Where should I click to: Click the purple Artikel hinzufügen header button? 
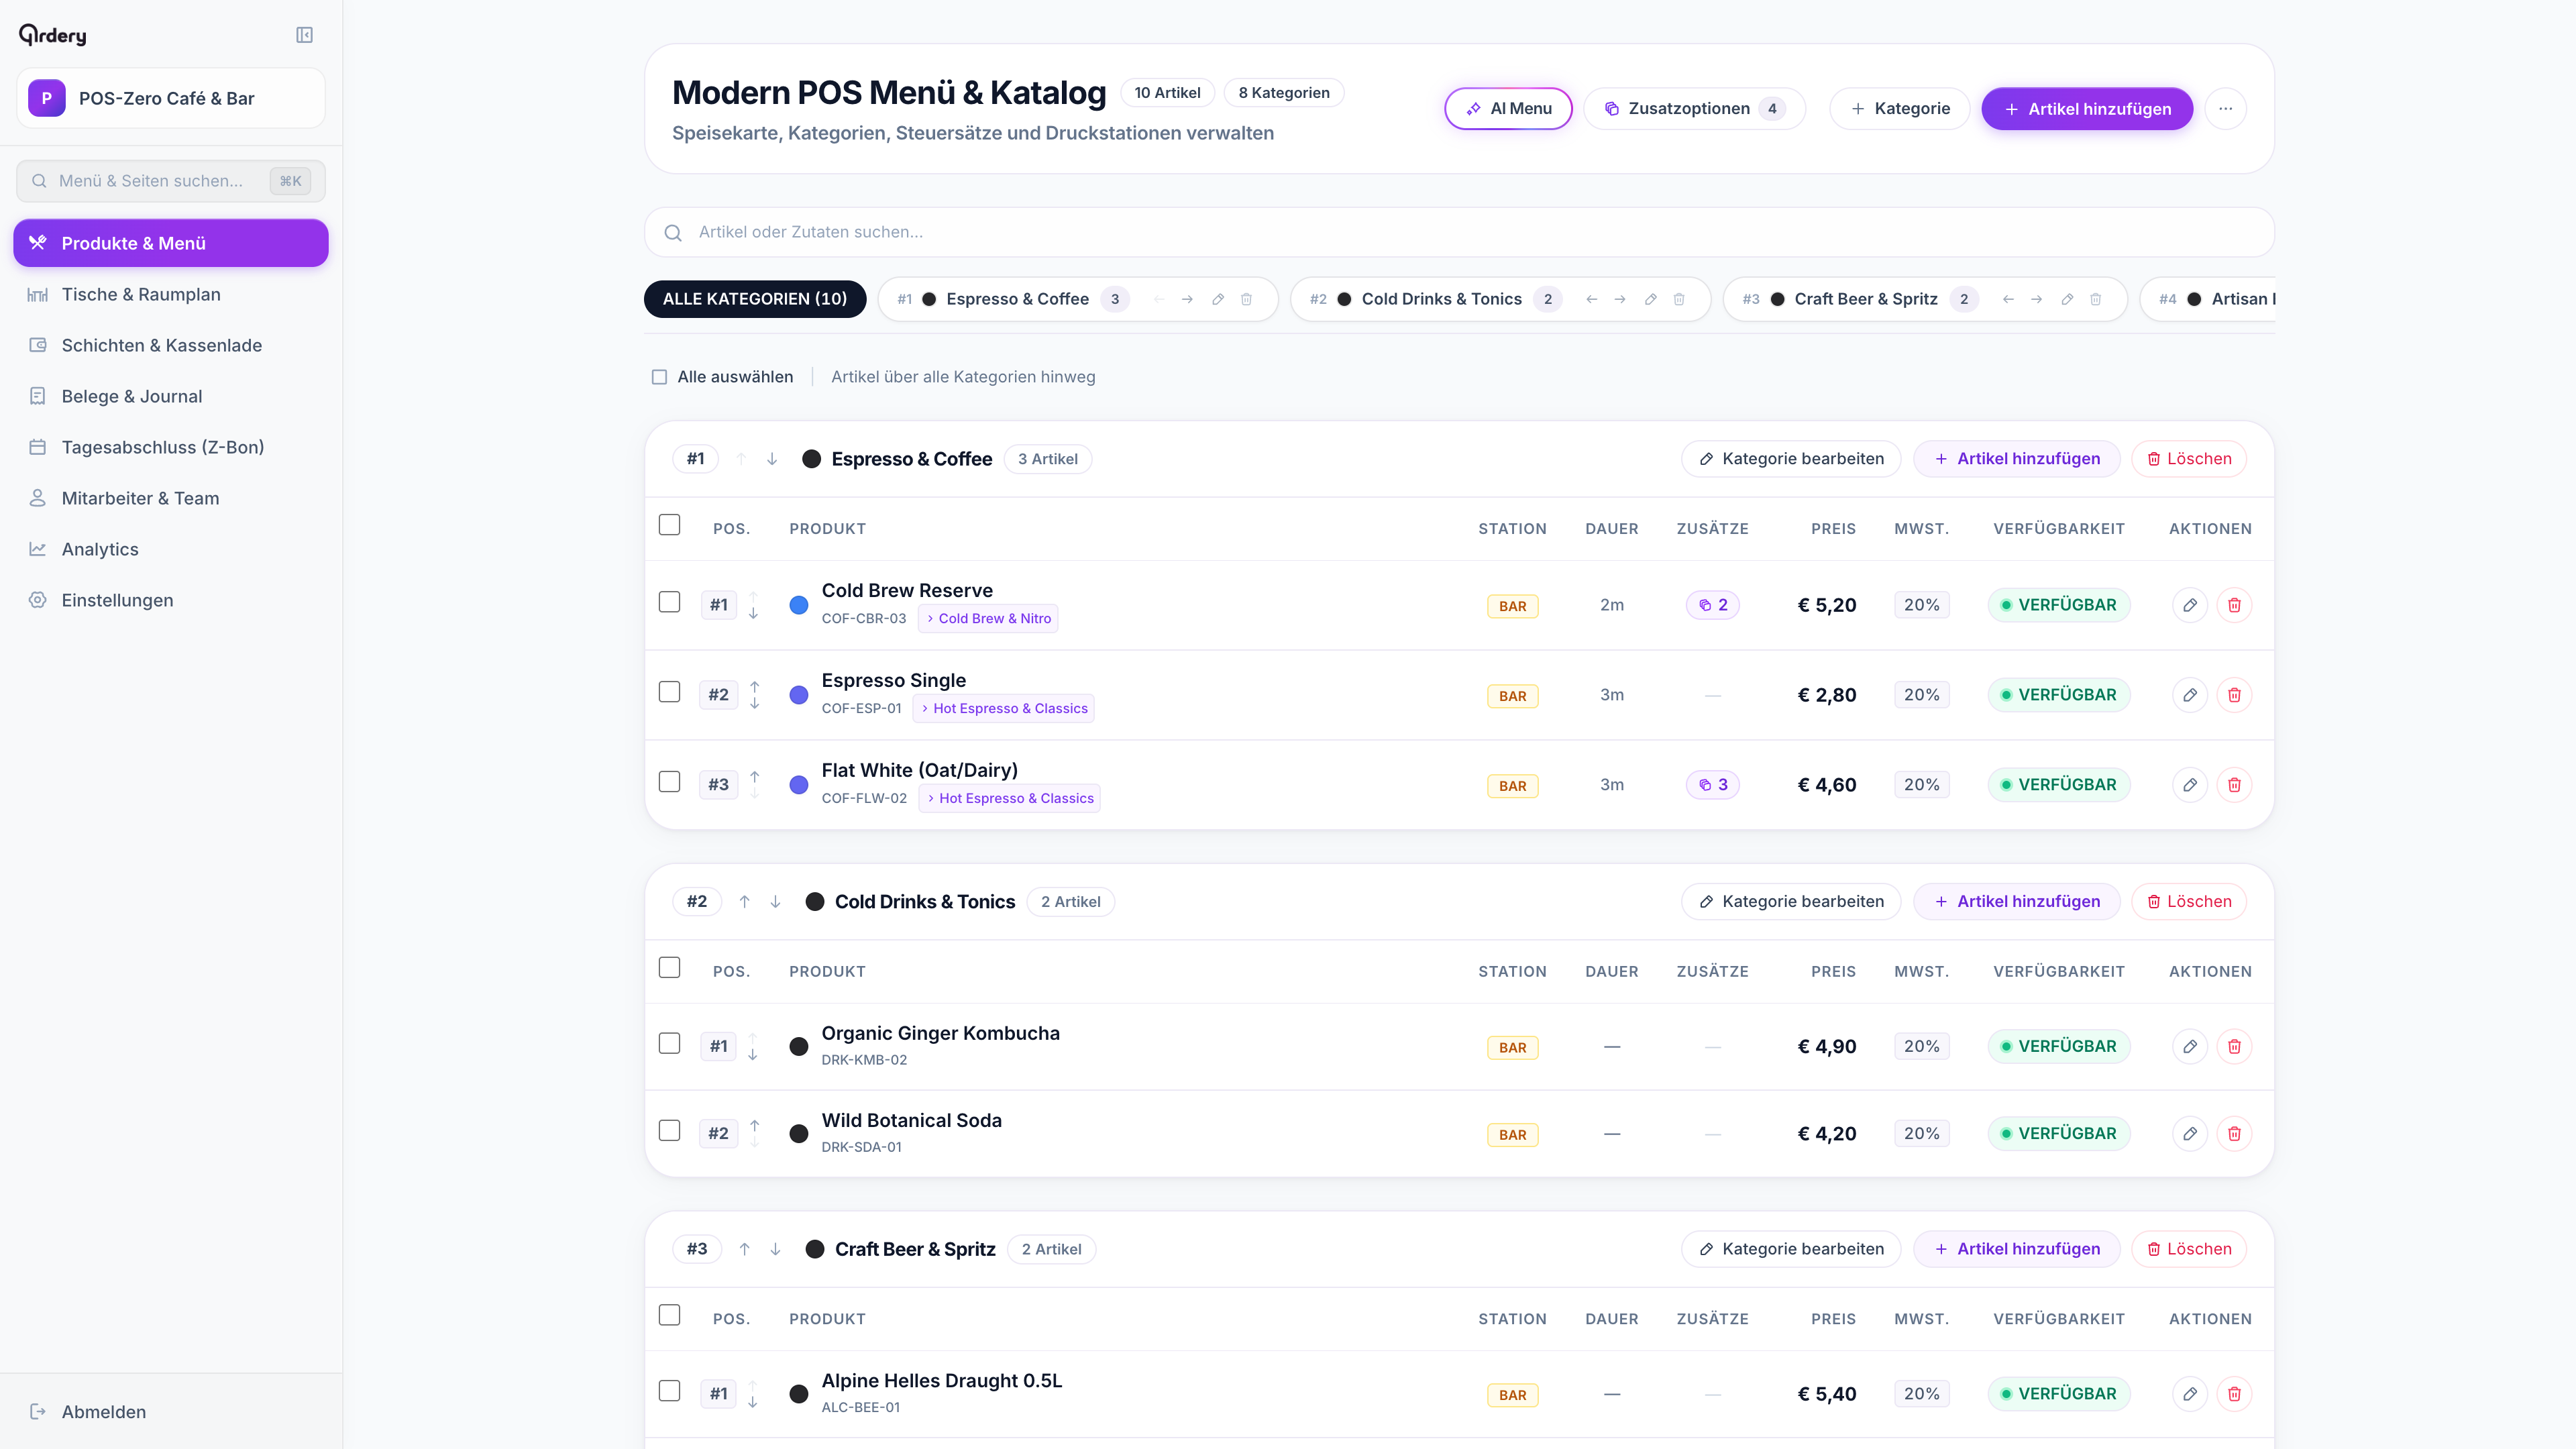tap(2087, 109)
